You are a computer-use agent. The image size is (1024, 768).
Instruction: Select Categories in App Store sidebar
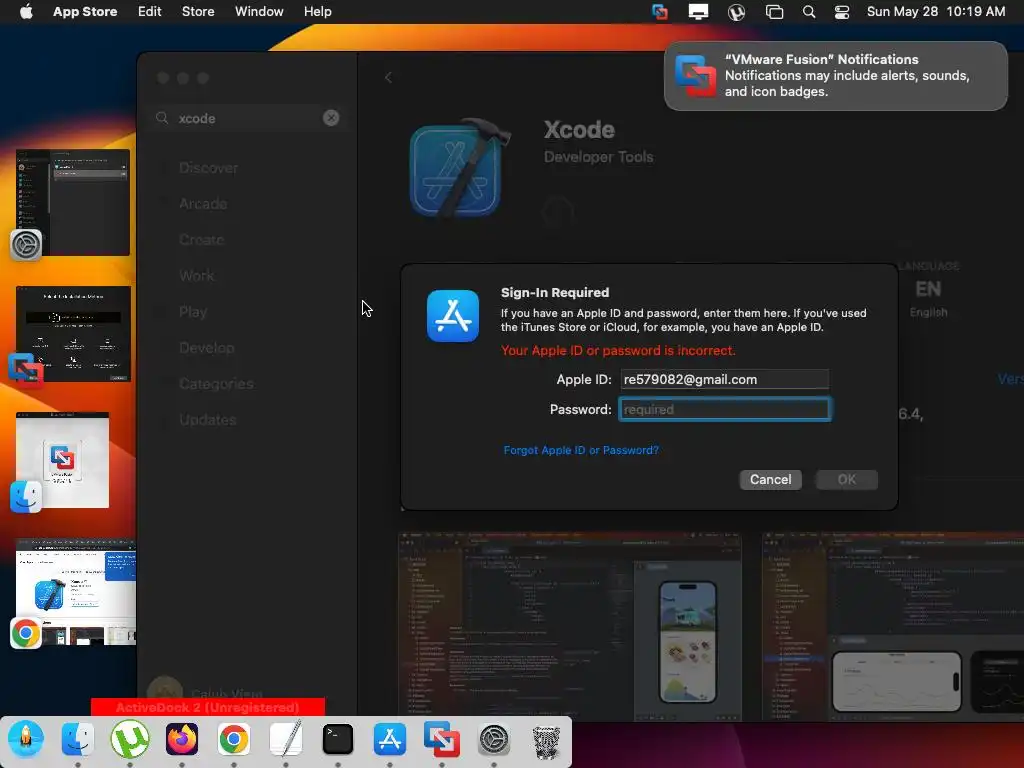click(x=216, y=384)
